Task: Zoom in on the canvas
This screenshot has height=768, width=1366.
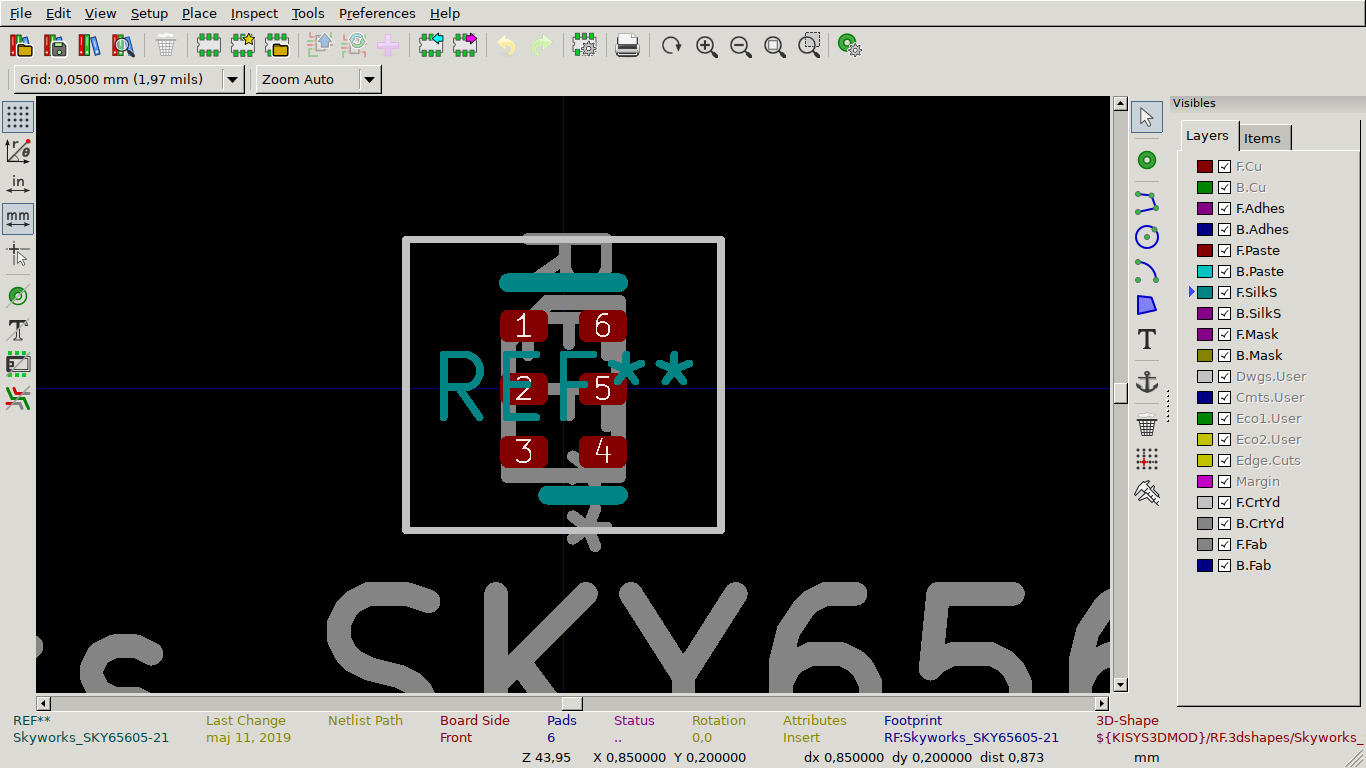Action: [x=706, y=45]
